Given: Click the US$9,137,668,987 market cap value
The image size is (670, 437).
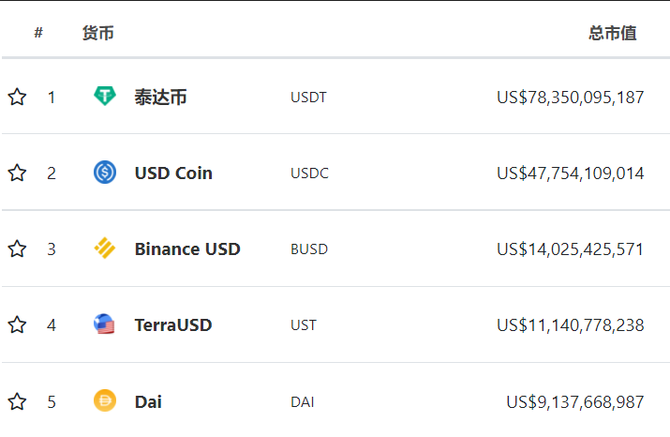Looking at the screenshot, I should coord(575,402).
